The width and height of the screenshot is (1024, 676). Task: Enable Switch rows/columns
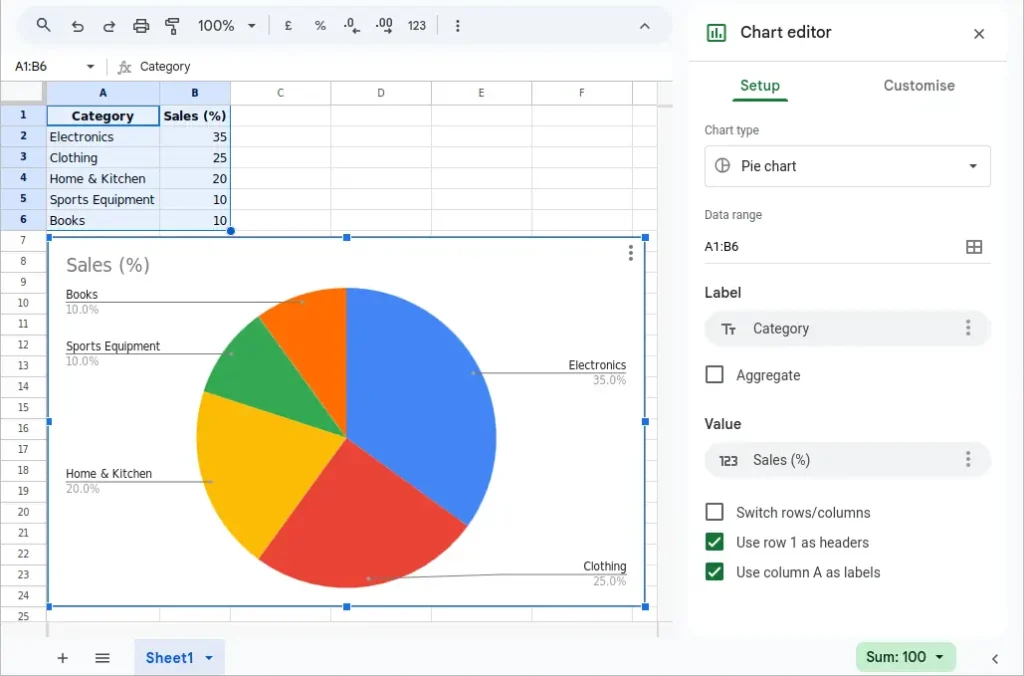tap(715, 511)
